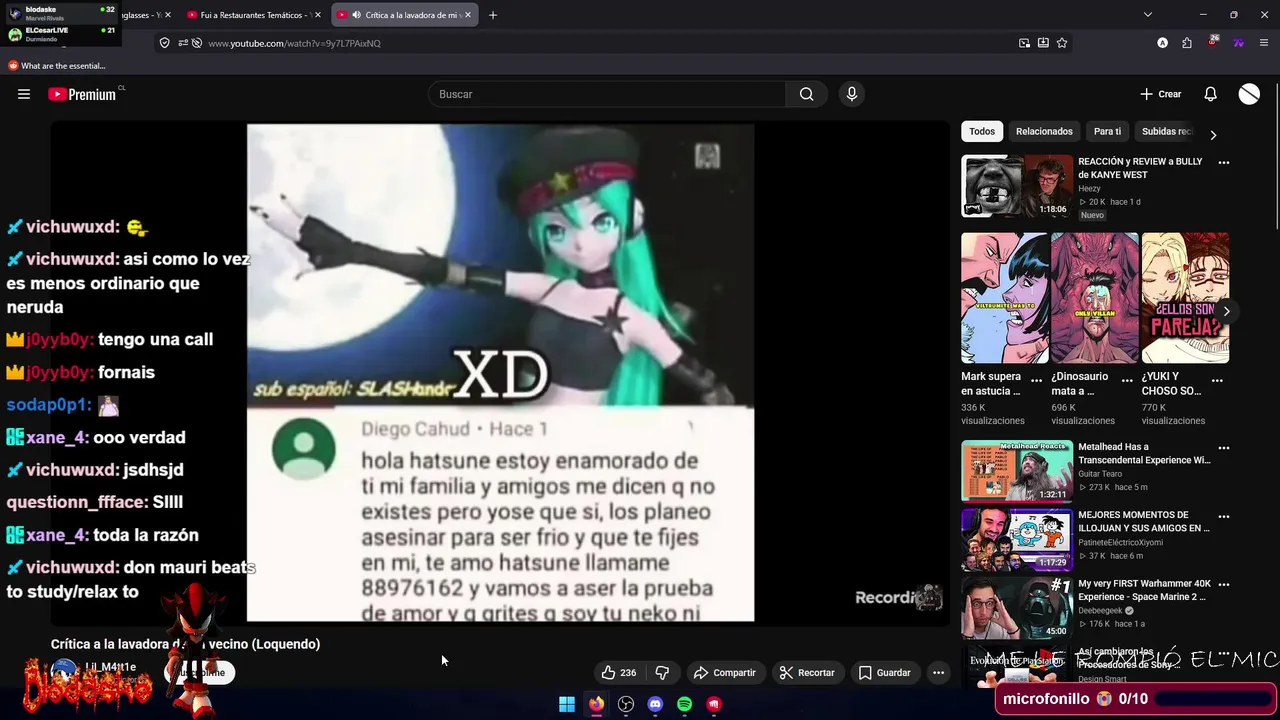Click the Recortar clip button
The width and height of the screenshot is (1280, 720).
tap(807, 673)
